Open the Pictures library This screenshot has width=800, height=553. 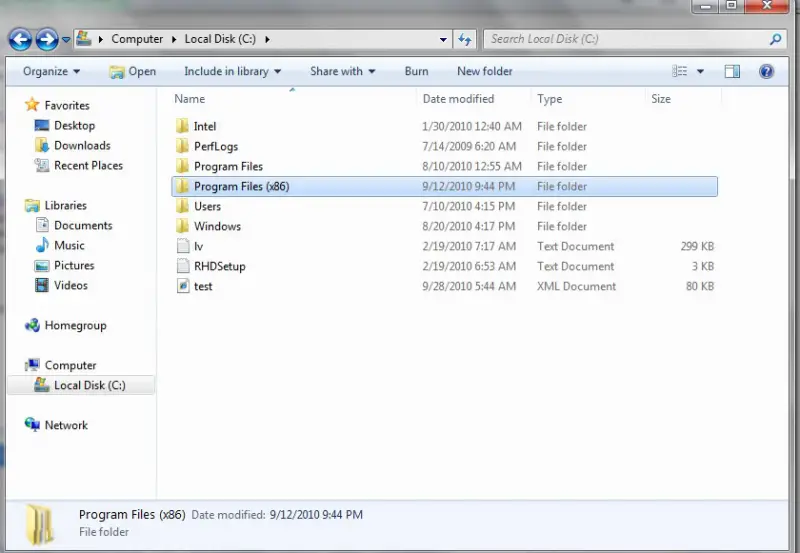click(74, 265)
